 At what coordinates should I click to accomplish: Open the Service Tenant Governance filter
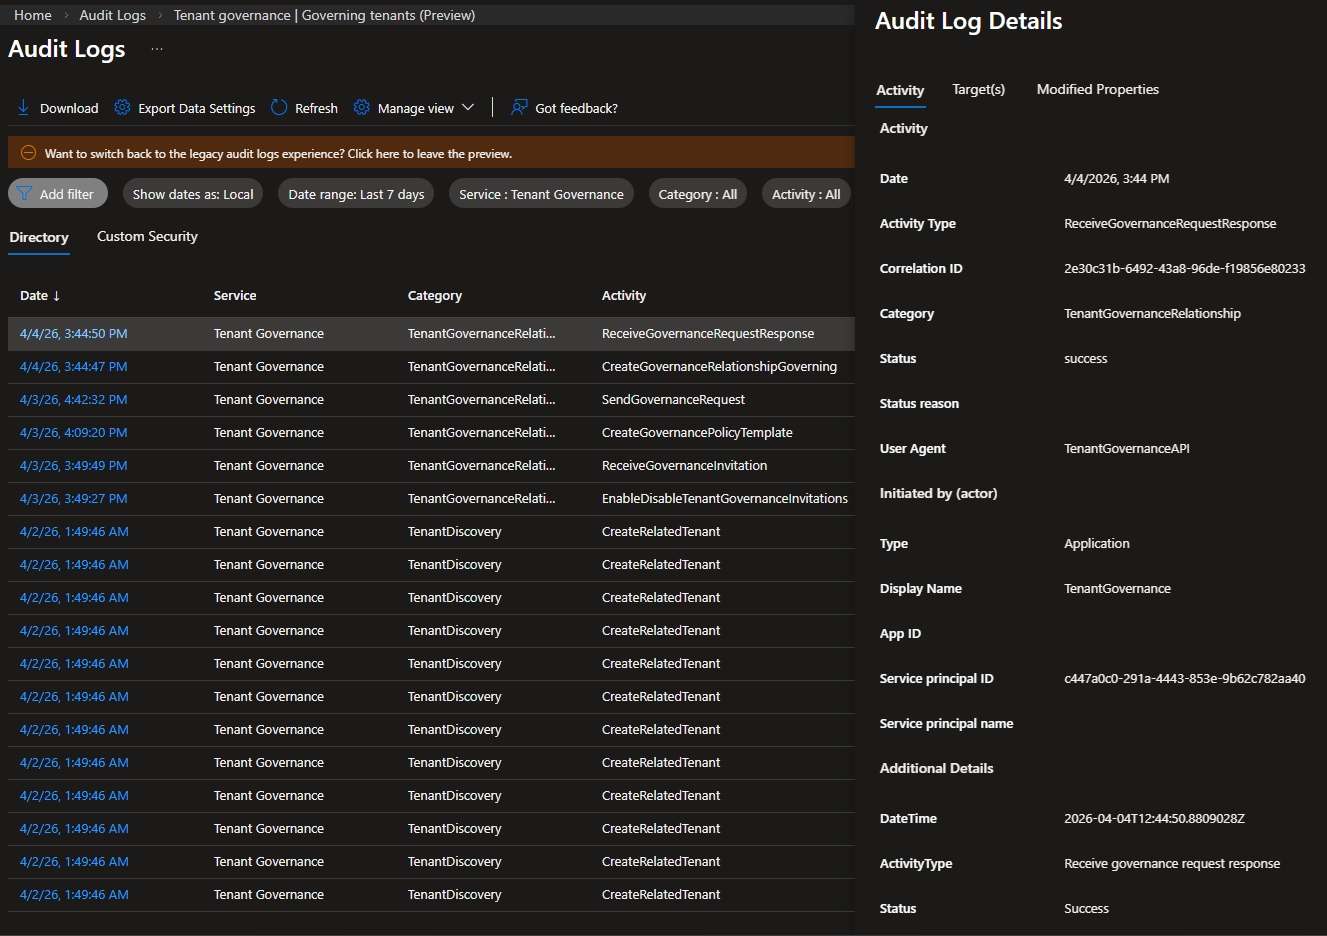[541, 194]
